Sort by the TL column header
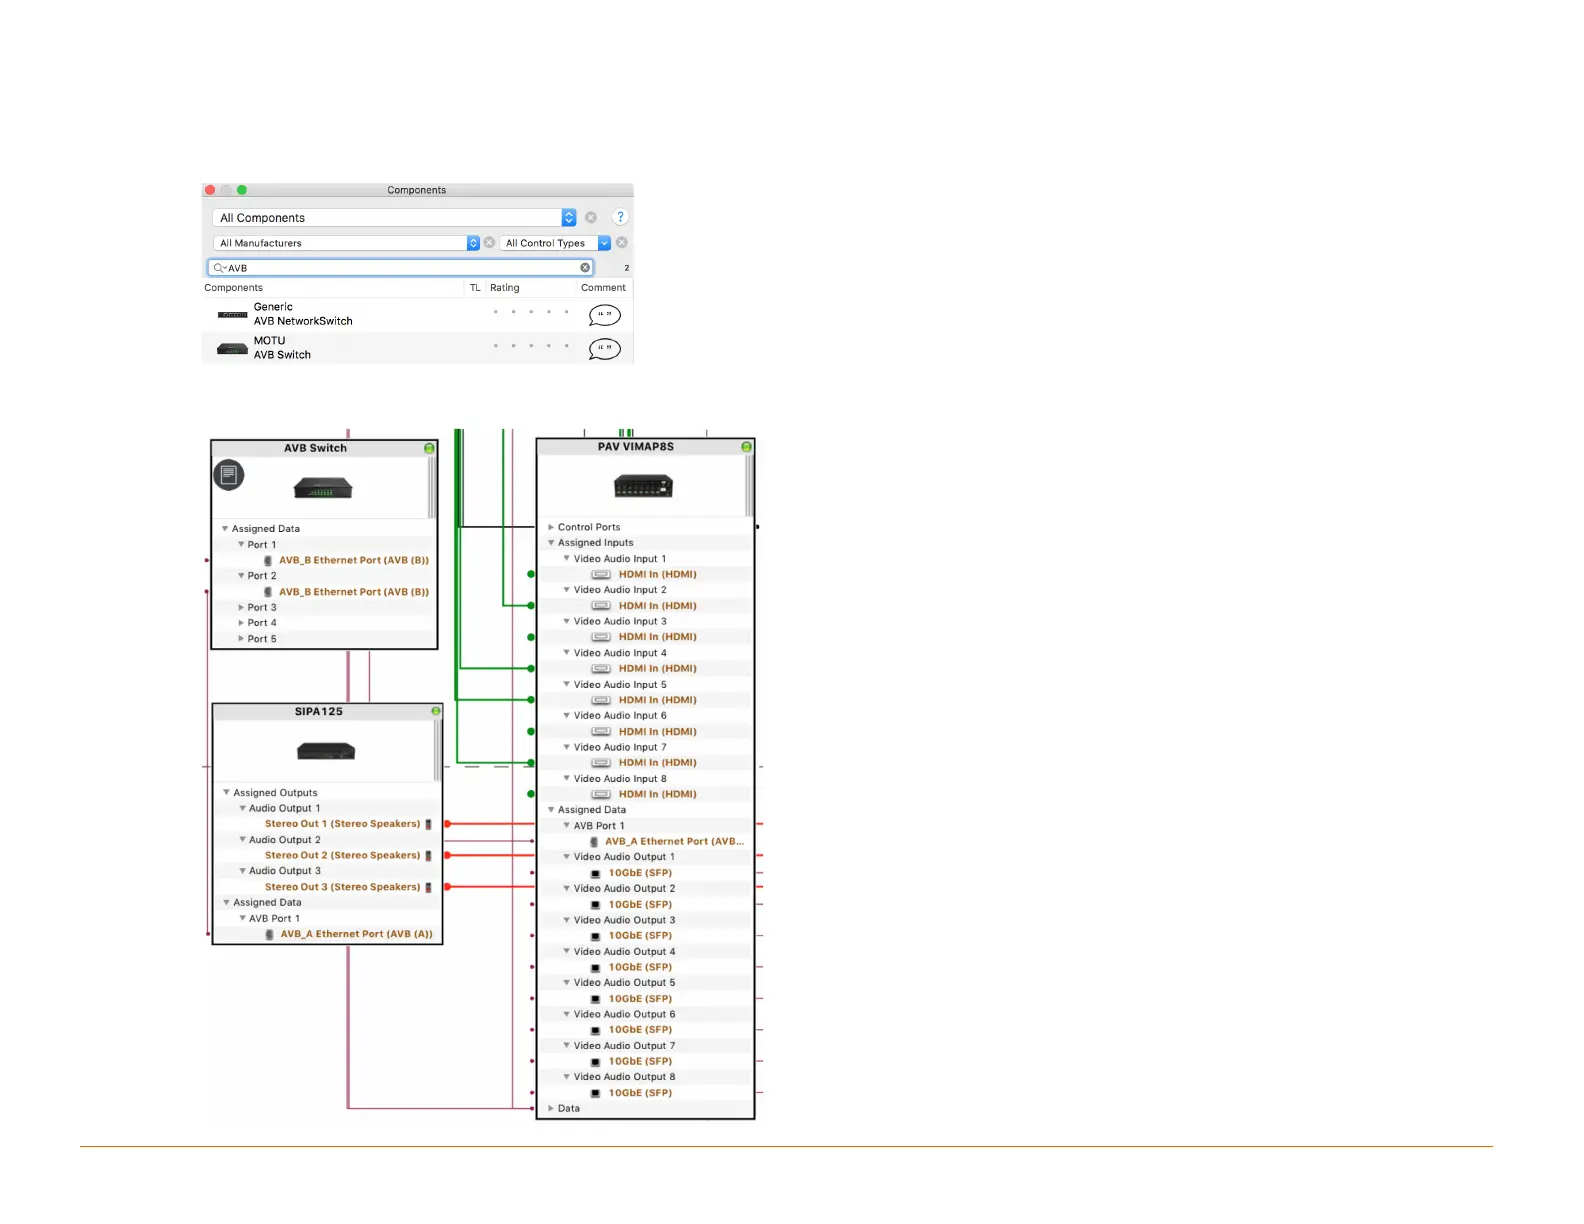1584x1224 pixels. pos(475,288)
